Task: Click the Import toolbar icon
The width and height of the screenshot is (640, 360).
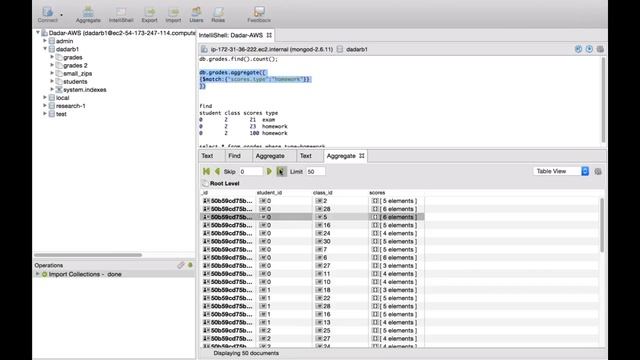Action: (173, 14)
